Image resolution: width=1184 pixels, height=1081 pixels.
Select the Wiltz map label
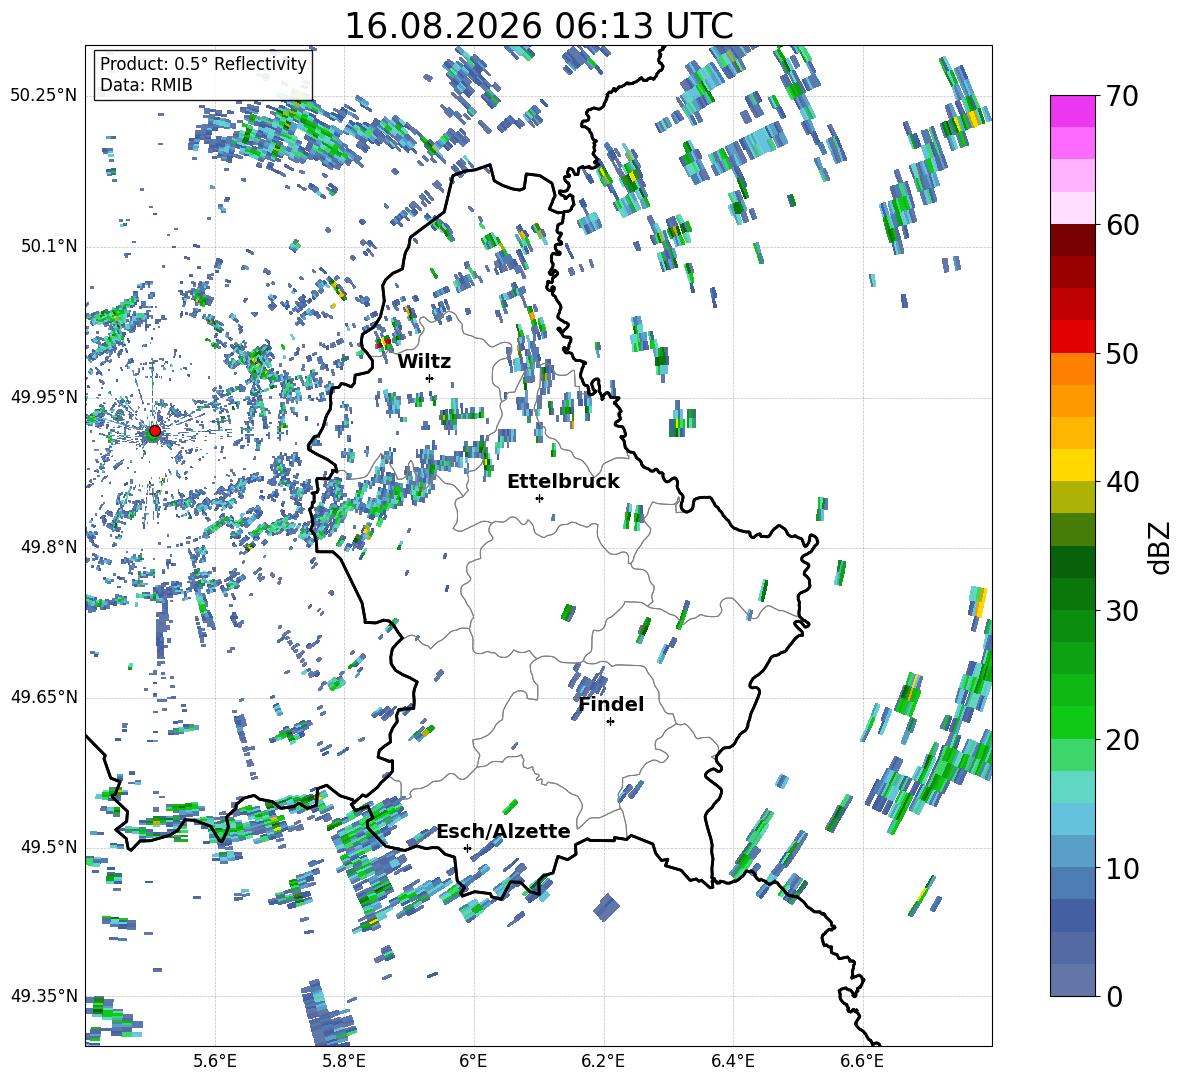(424, 362)
